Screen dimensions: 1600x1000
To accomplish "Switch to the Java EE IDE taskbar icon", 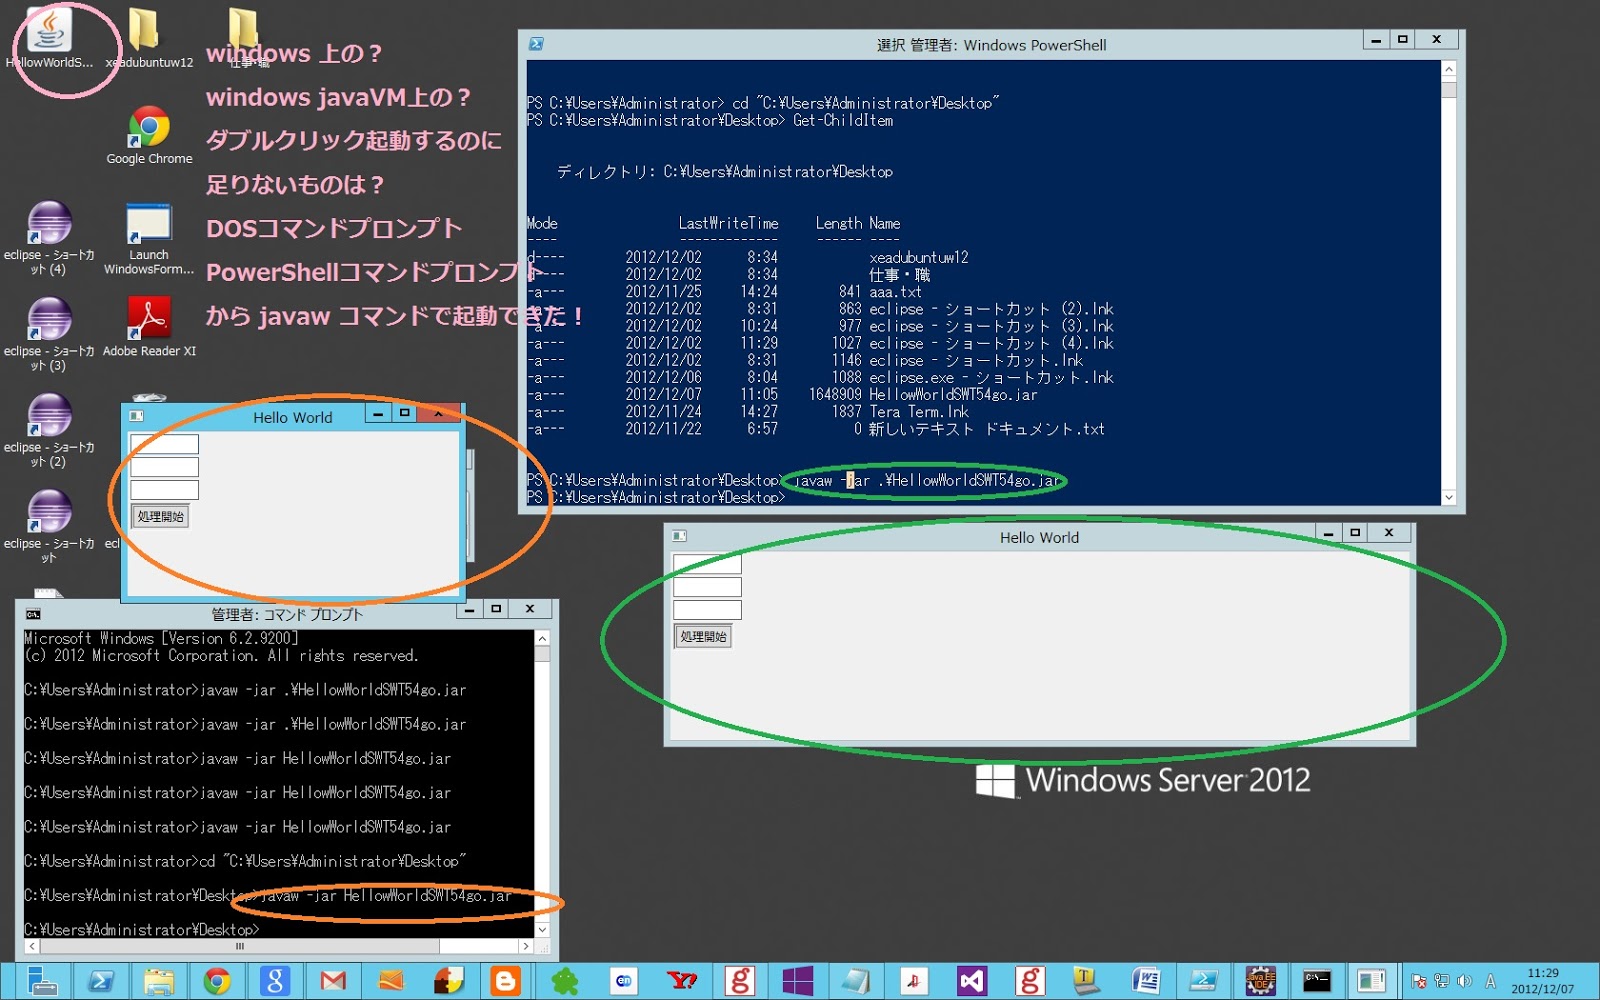I will [x=1260, y=981].
